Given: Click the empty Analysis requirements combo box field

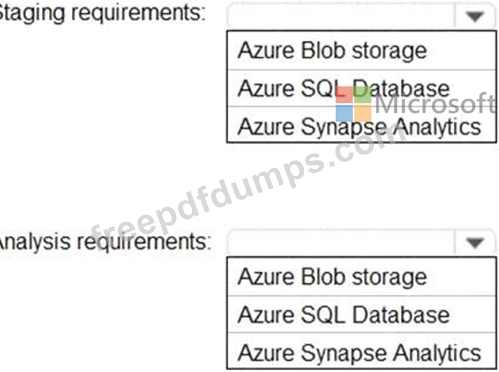Looking at the screenshot, I should [341, 242].
